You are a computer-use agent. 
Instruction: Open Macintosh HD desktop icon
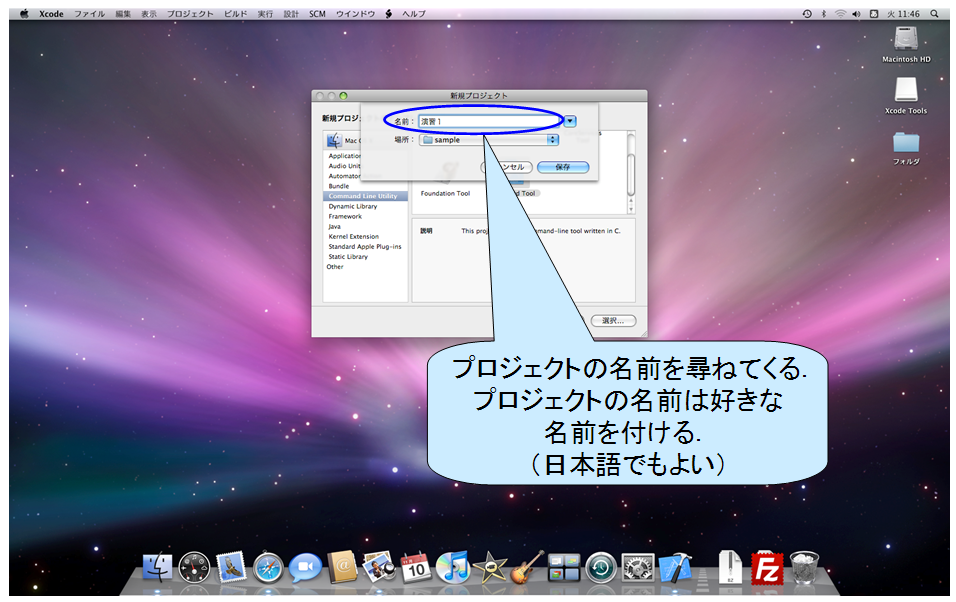tap(906, 45)
